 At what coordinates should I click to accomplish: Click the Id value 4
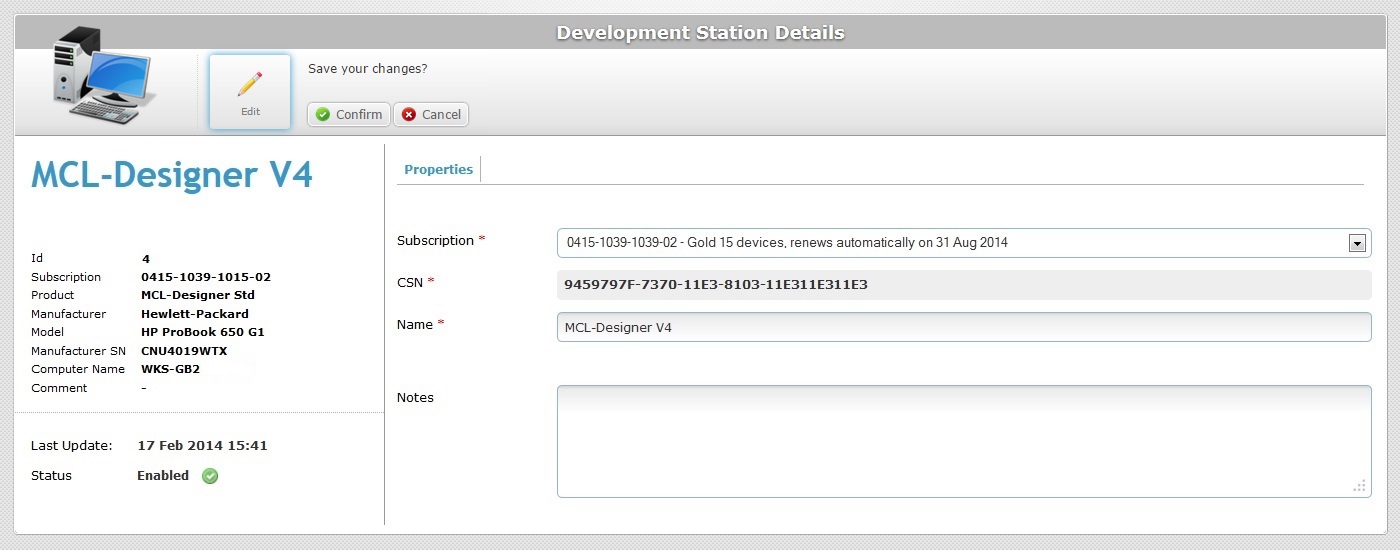(x=146, y=258)
